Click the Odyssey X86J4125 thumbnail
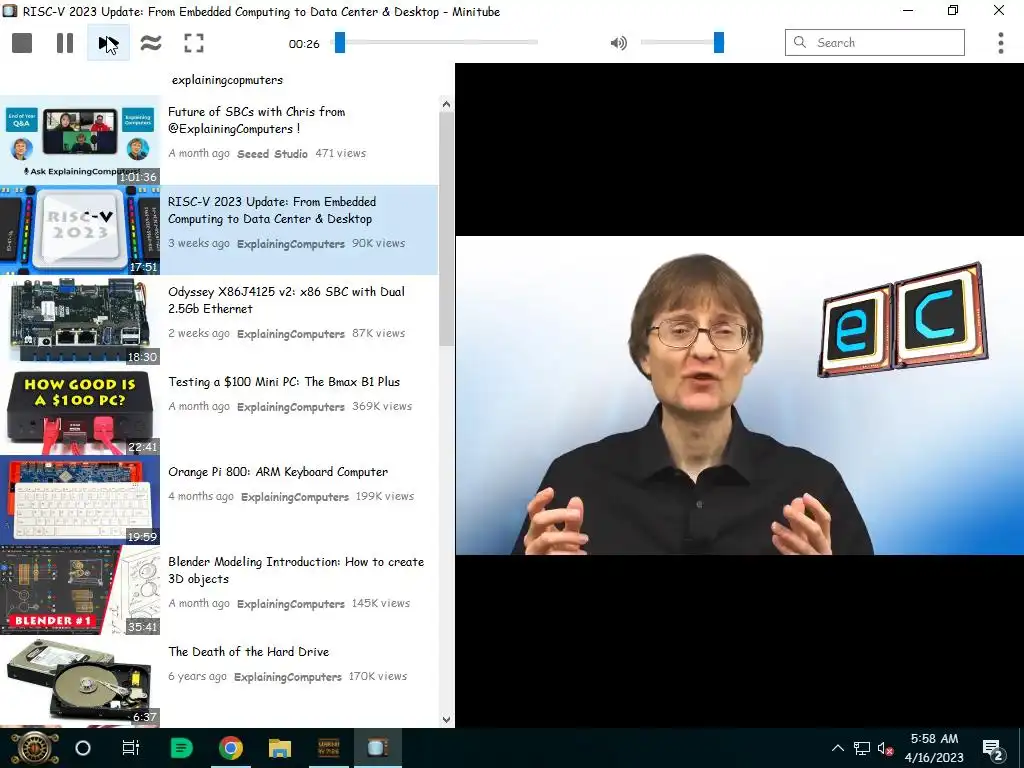Viewport: 1024px width, 768px height. coord(80,320)
